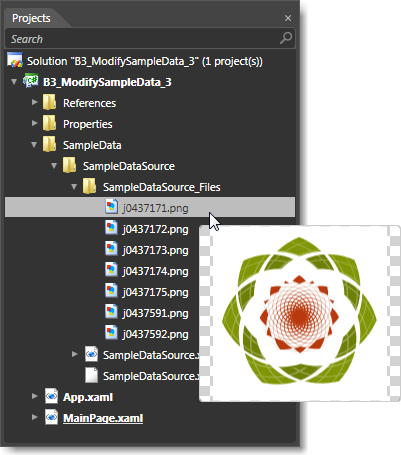
Task: Select the Solution "B3_ModifySampleData_3" row text
Action: point(145,61)
